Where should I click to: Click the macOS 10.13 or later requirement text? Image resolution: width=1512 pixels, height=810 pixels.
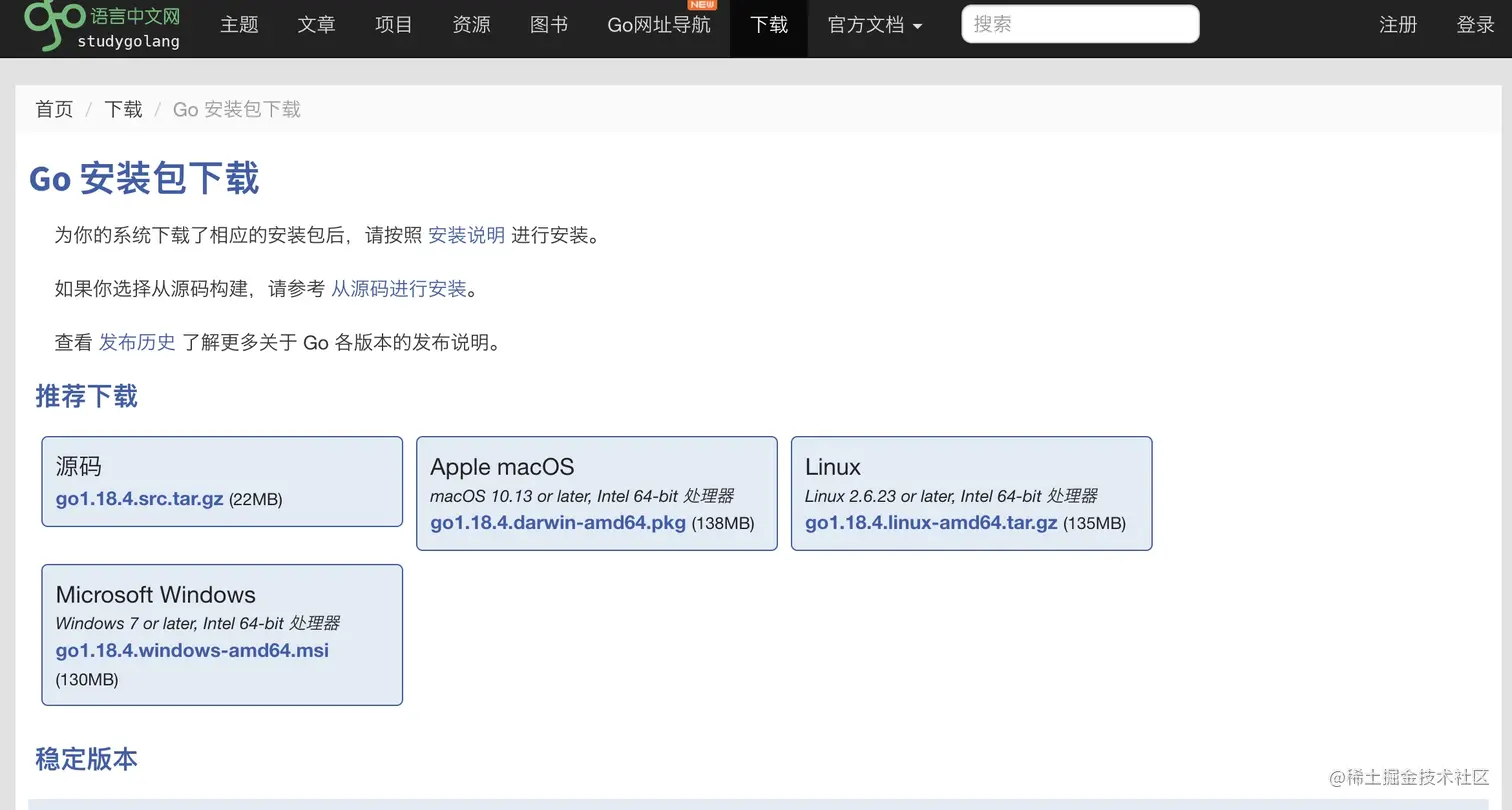582,496
